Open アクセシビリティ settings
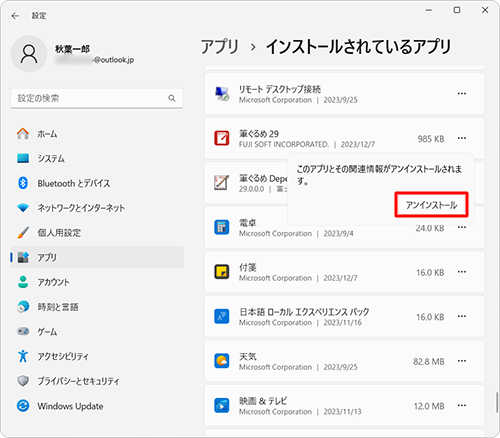 click(97, 356)
